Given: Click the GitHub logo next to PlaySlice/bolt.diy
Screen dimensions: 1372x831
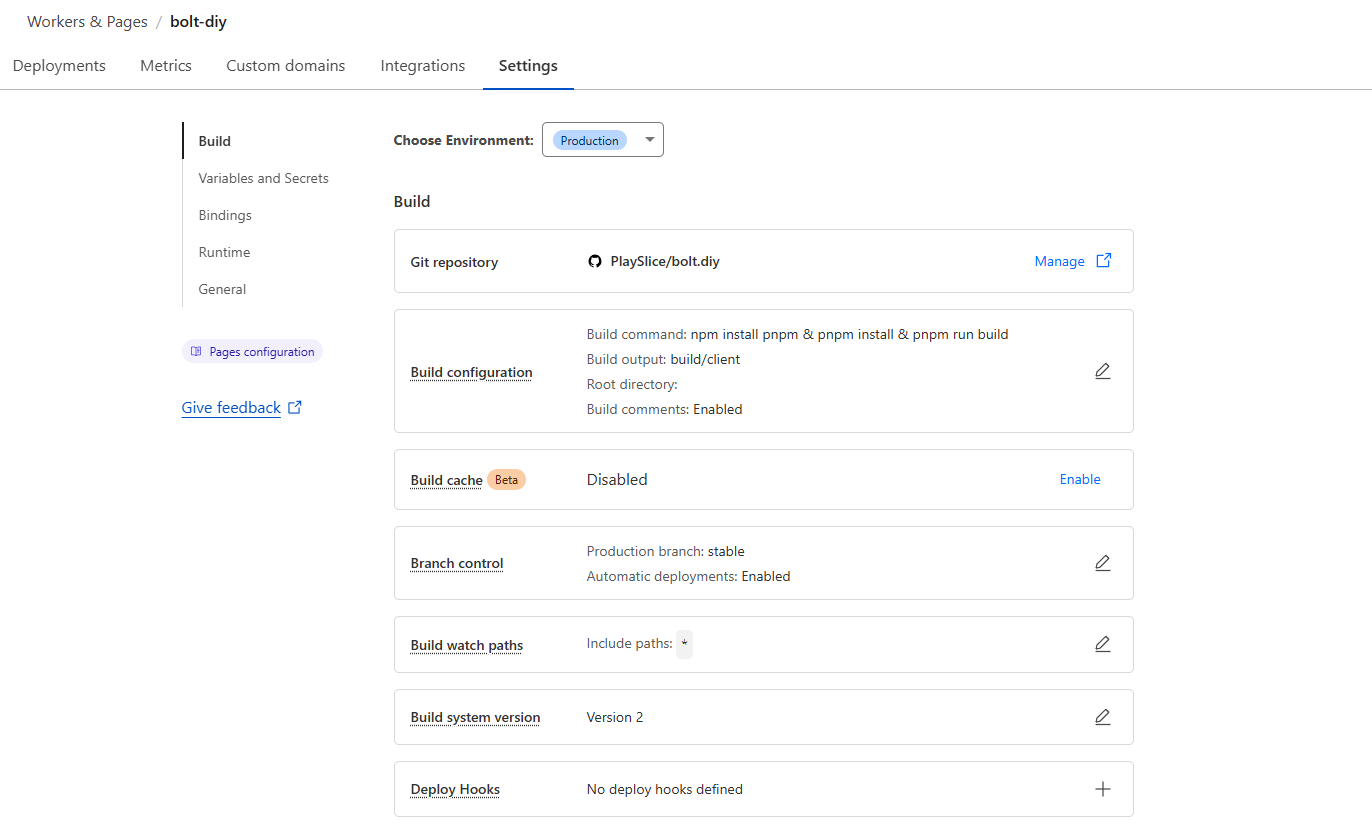Looking at the screenshot, I should 595,261.
